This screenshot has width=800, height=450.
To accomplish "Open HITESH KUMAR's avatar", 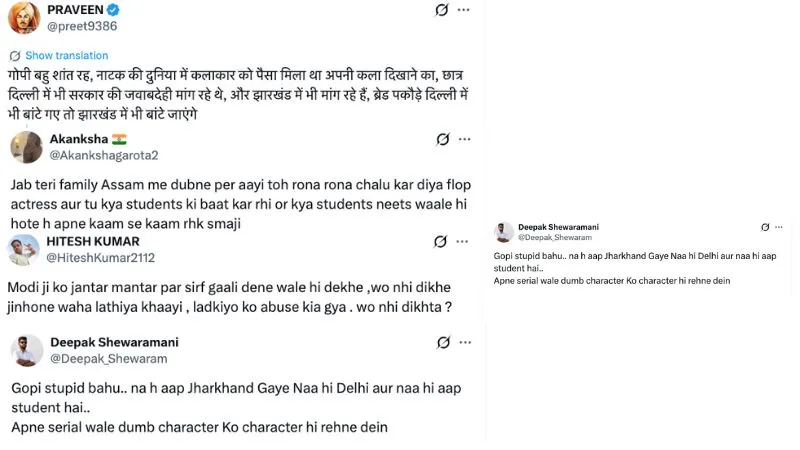I will click(x=23, y=250).
